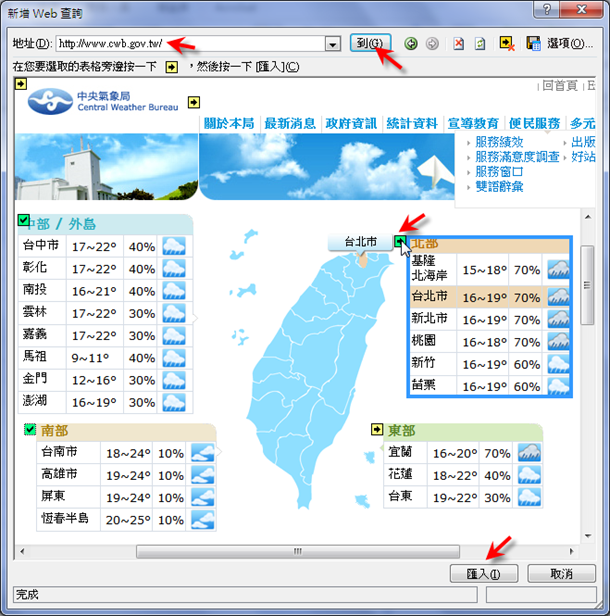
Task: Click the scroll right arrow
Action: coord(572,551)
